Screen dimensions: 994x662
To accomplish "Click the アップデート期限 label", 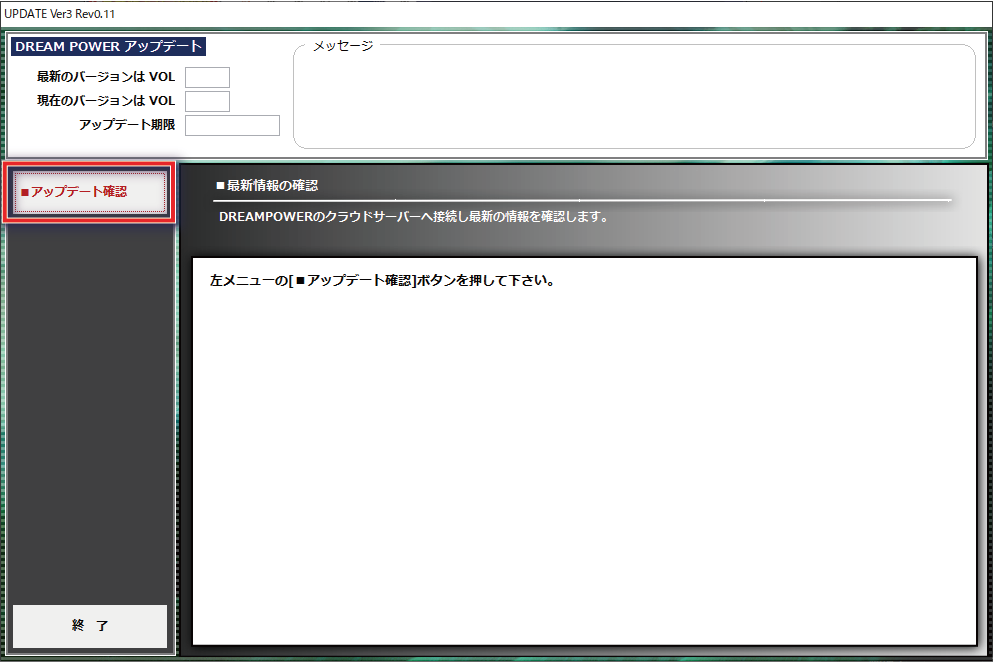I will point(127,125).
